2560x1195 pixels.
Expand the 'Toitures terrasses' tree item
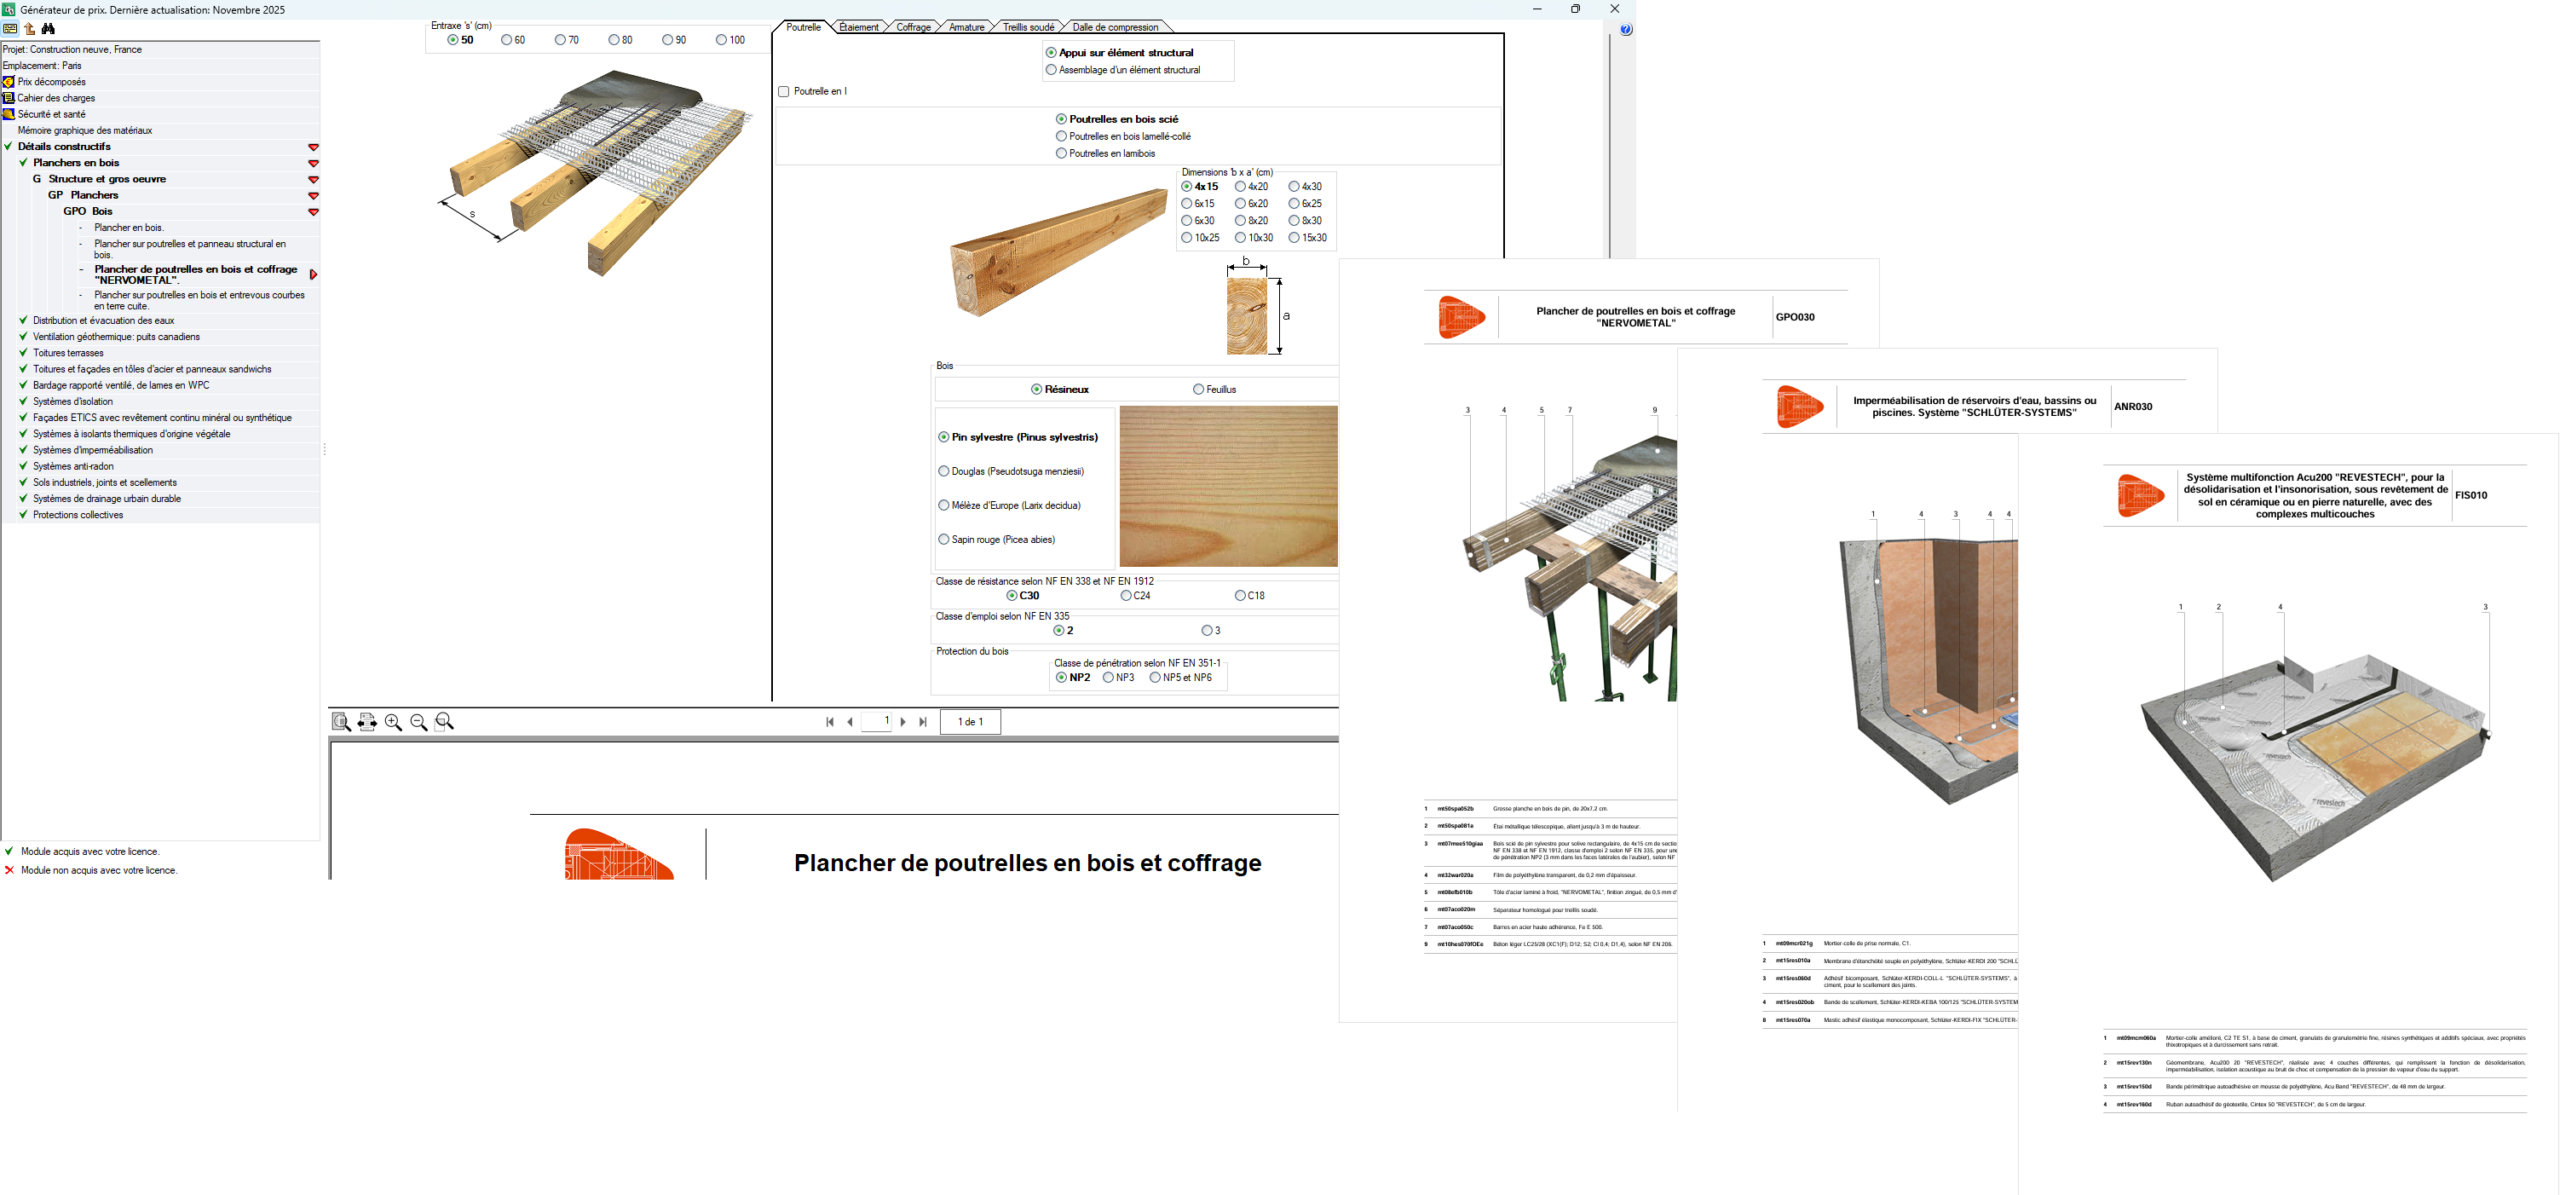(67, 353)
